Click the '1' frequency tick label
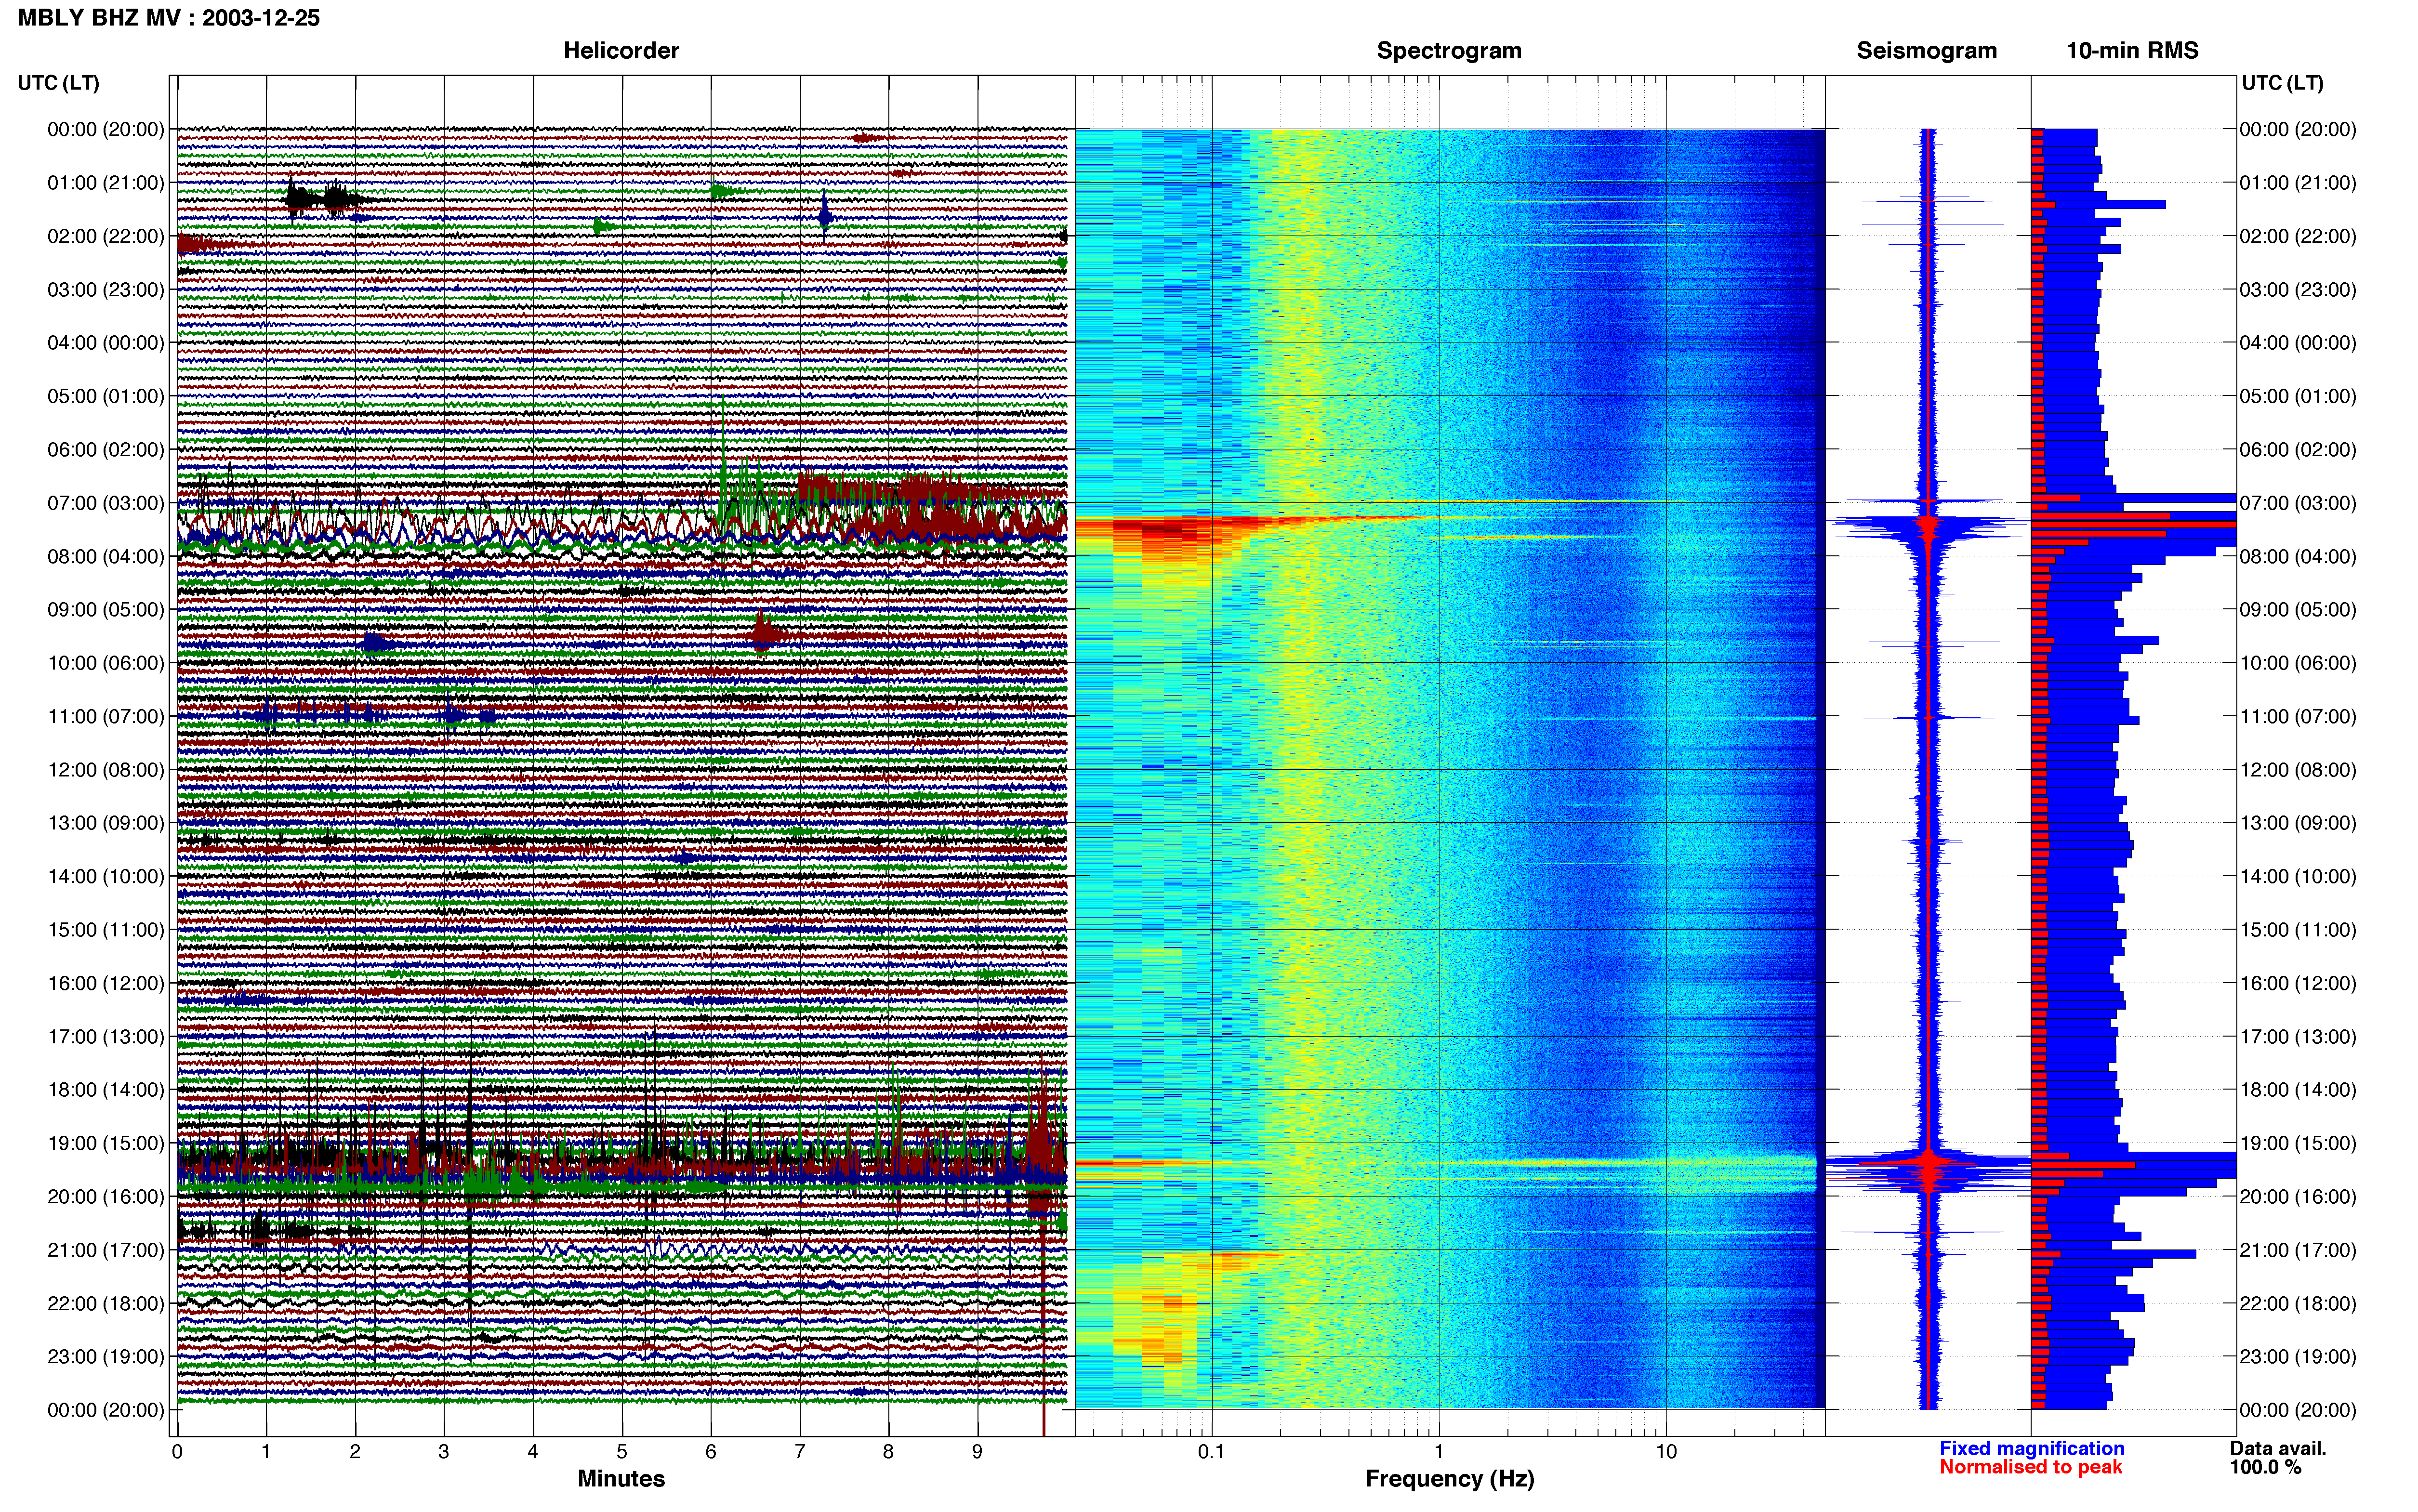The width and height of the screenshot is (2418, 1512). click(1439, 1451)
